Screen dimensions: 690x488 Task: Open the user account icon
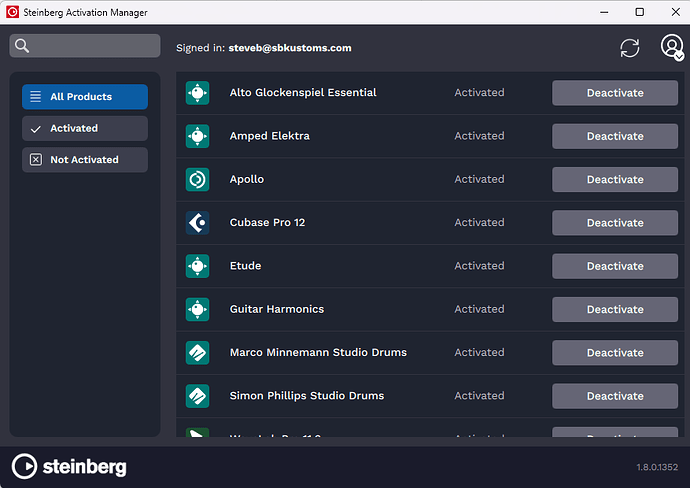(672, 47)
